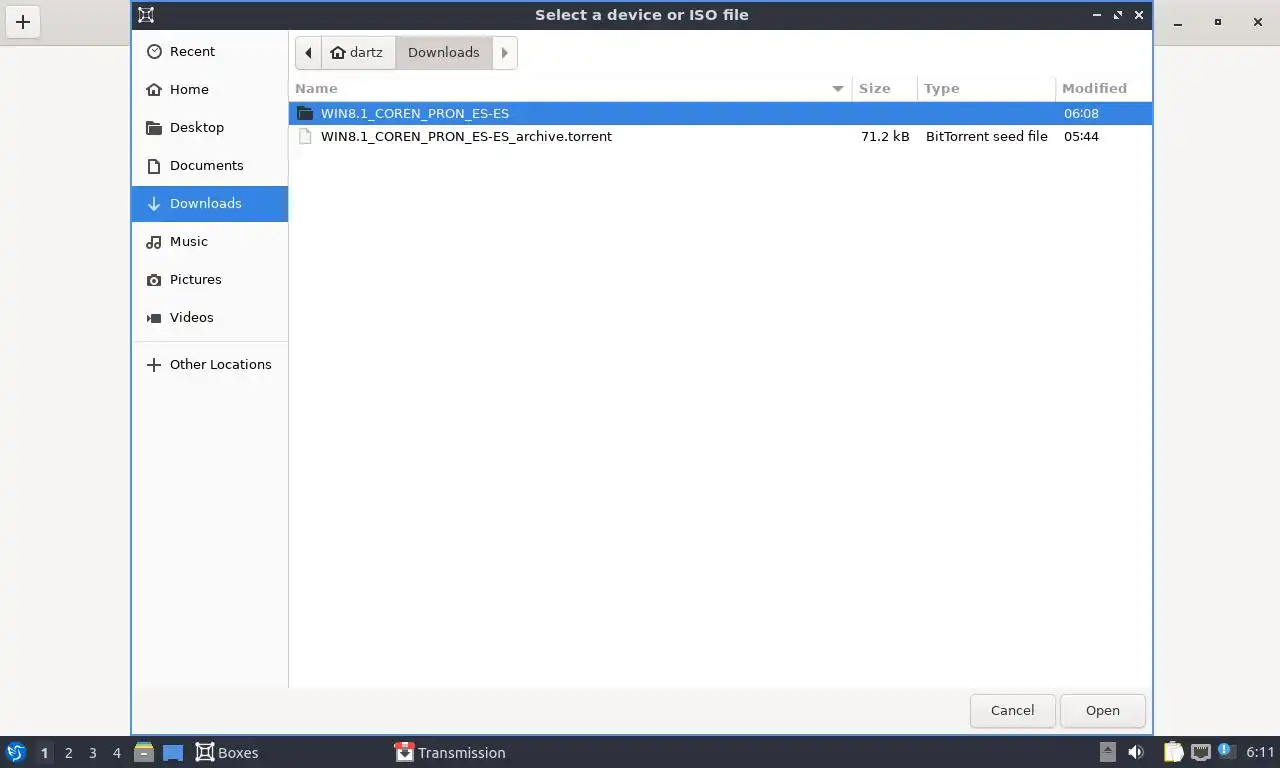
Task: Click the BitTorrent seed file type cell
Action: (x=987, y=136)
